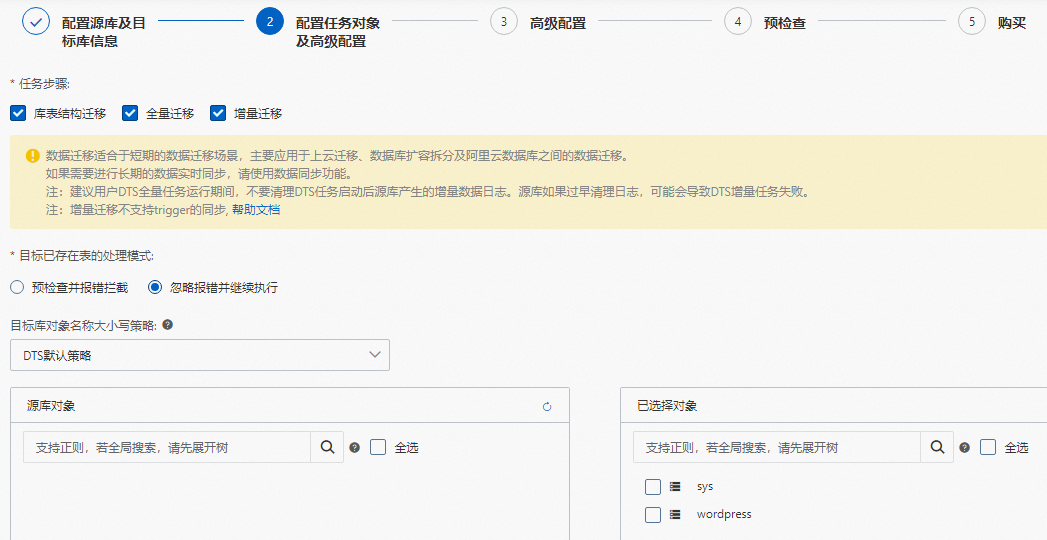Click help icon beside 目标库对象名称大小写策略
This screenshot has width=1047, height=540.
click(x=168, y=325)
